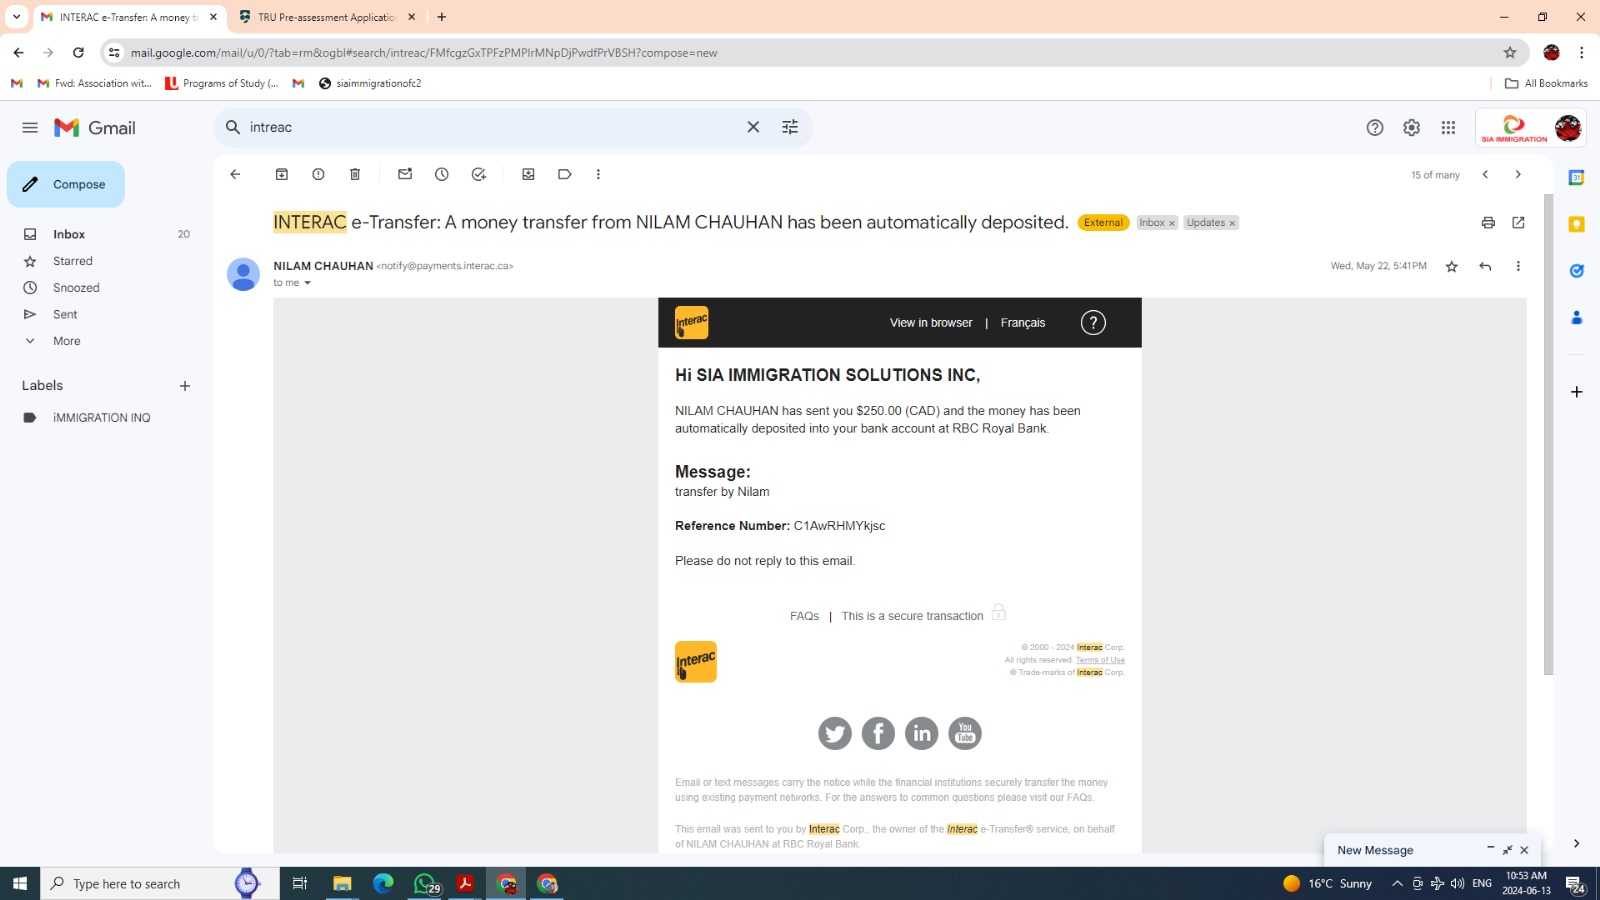Open the tab search dropdown arrow

pos(16,17)
